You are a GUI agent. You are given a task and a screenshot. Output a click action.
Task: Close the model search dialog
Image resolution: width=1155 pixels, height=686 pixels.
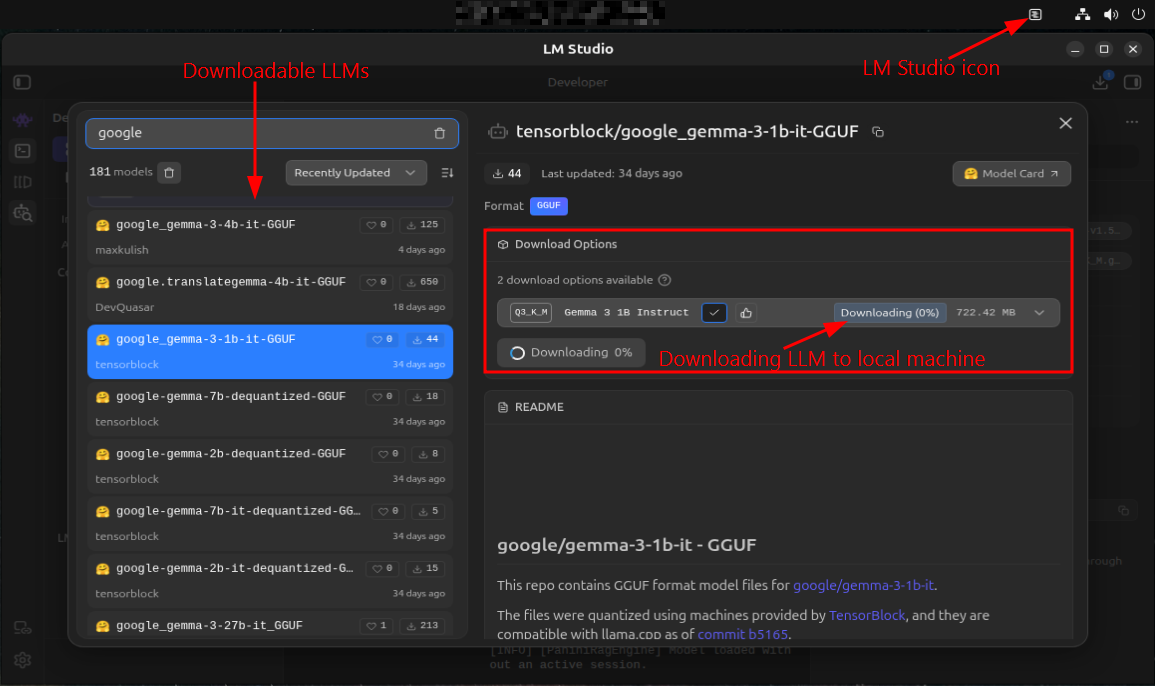[x=1065, y=123]
